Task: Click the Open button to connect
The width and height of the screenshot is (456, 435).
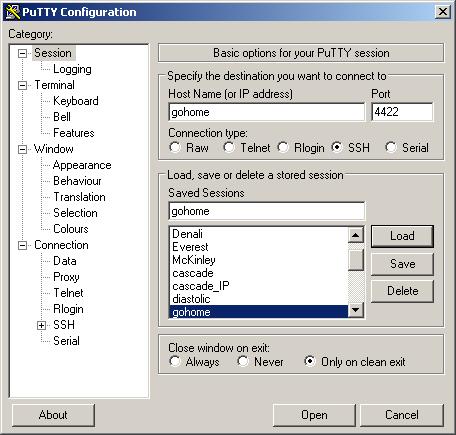Action: pyautogui.click(x=314, y=415)
